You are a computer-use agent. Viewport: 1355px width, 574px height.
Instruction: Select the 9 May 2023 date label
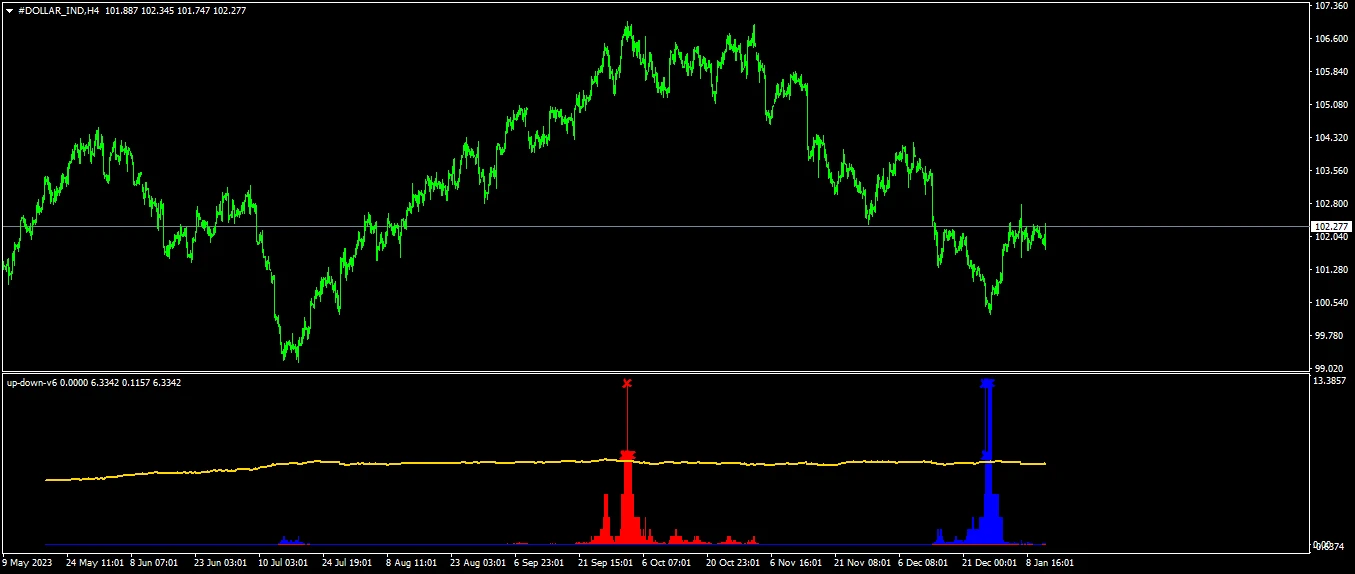[x=28, y=563]
